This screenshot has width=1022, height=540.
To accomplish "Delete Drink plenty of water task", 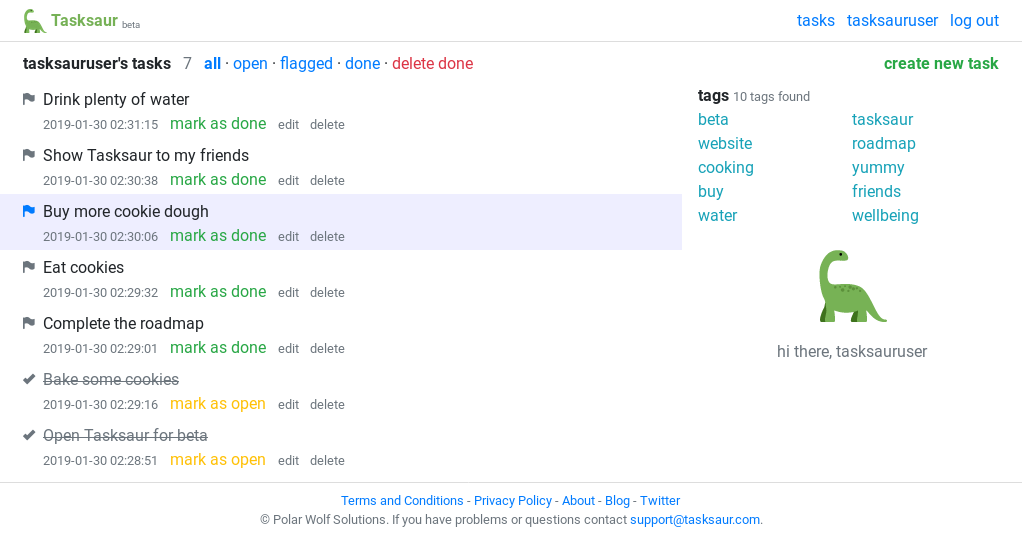I will [x=327, y=125].
